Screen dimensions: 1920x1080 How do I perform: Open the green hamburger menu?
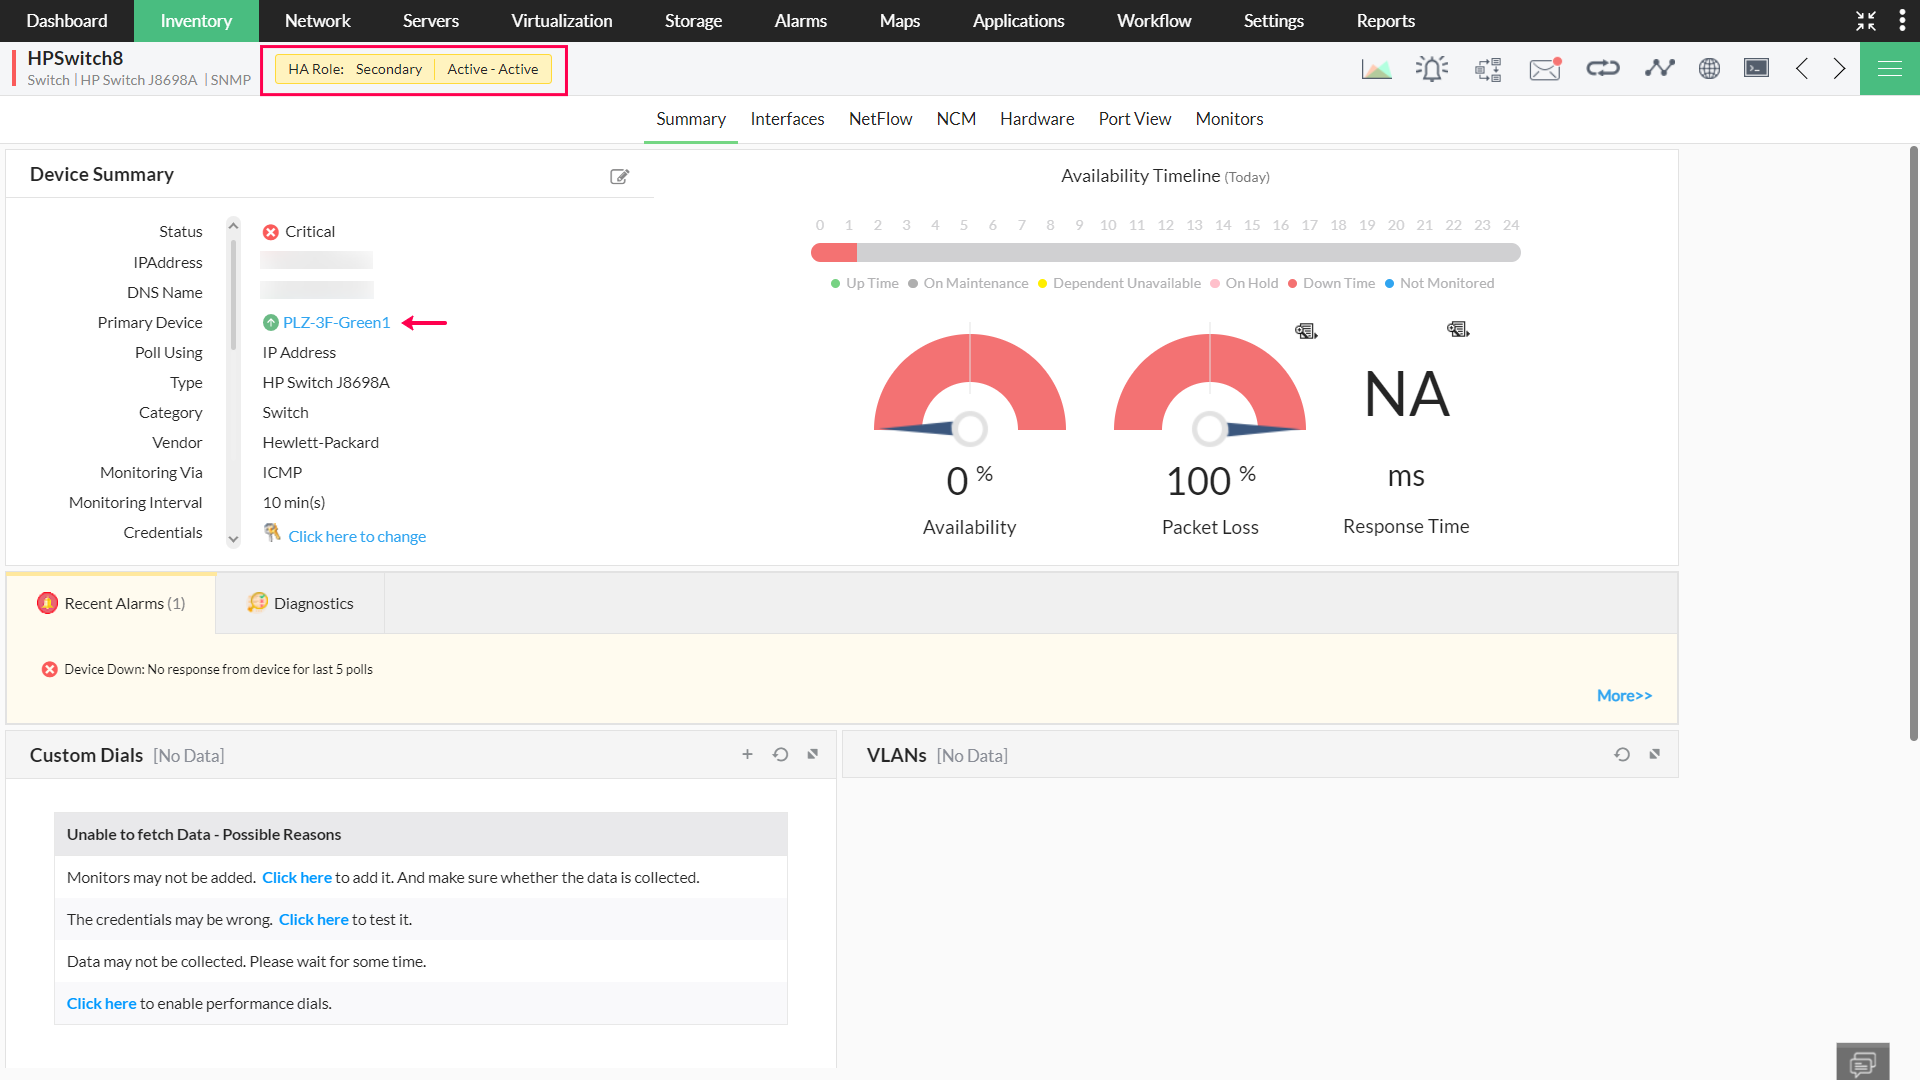[x=1889, y=69]
